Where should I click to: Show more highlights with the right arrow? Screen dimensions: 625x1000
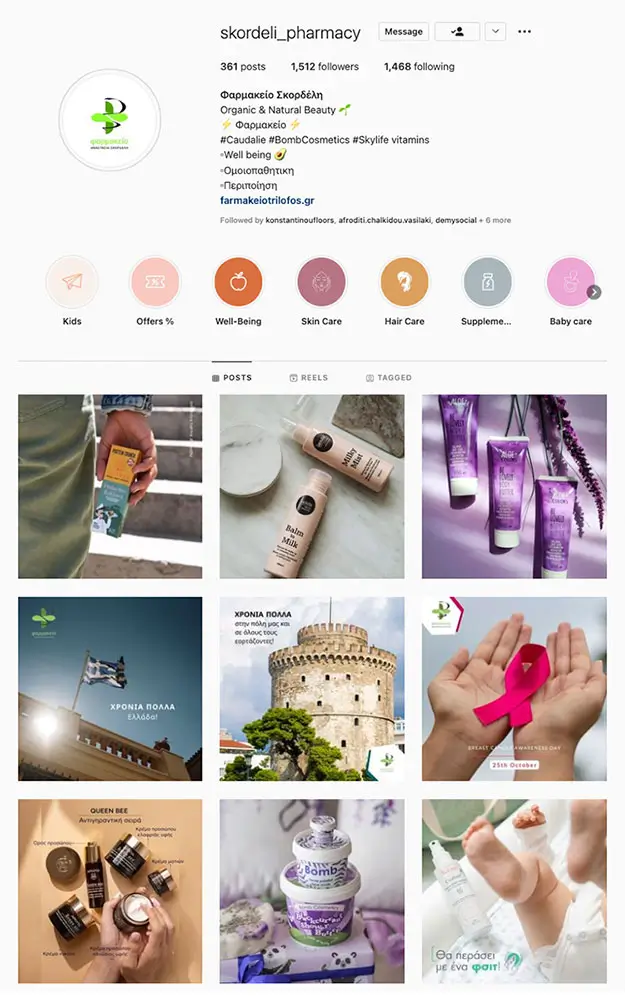pyautogui.click(x=594, y=292)
